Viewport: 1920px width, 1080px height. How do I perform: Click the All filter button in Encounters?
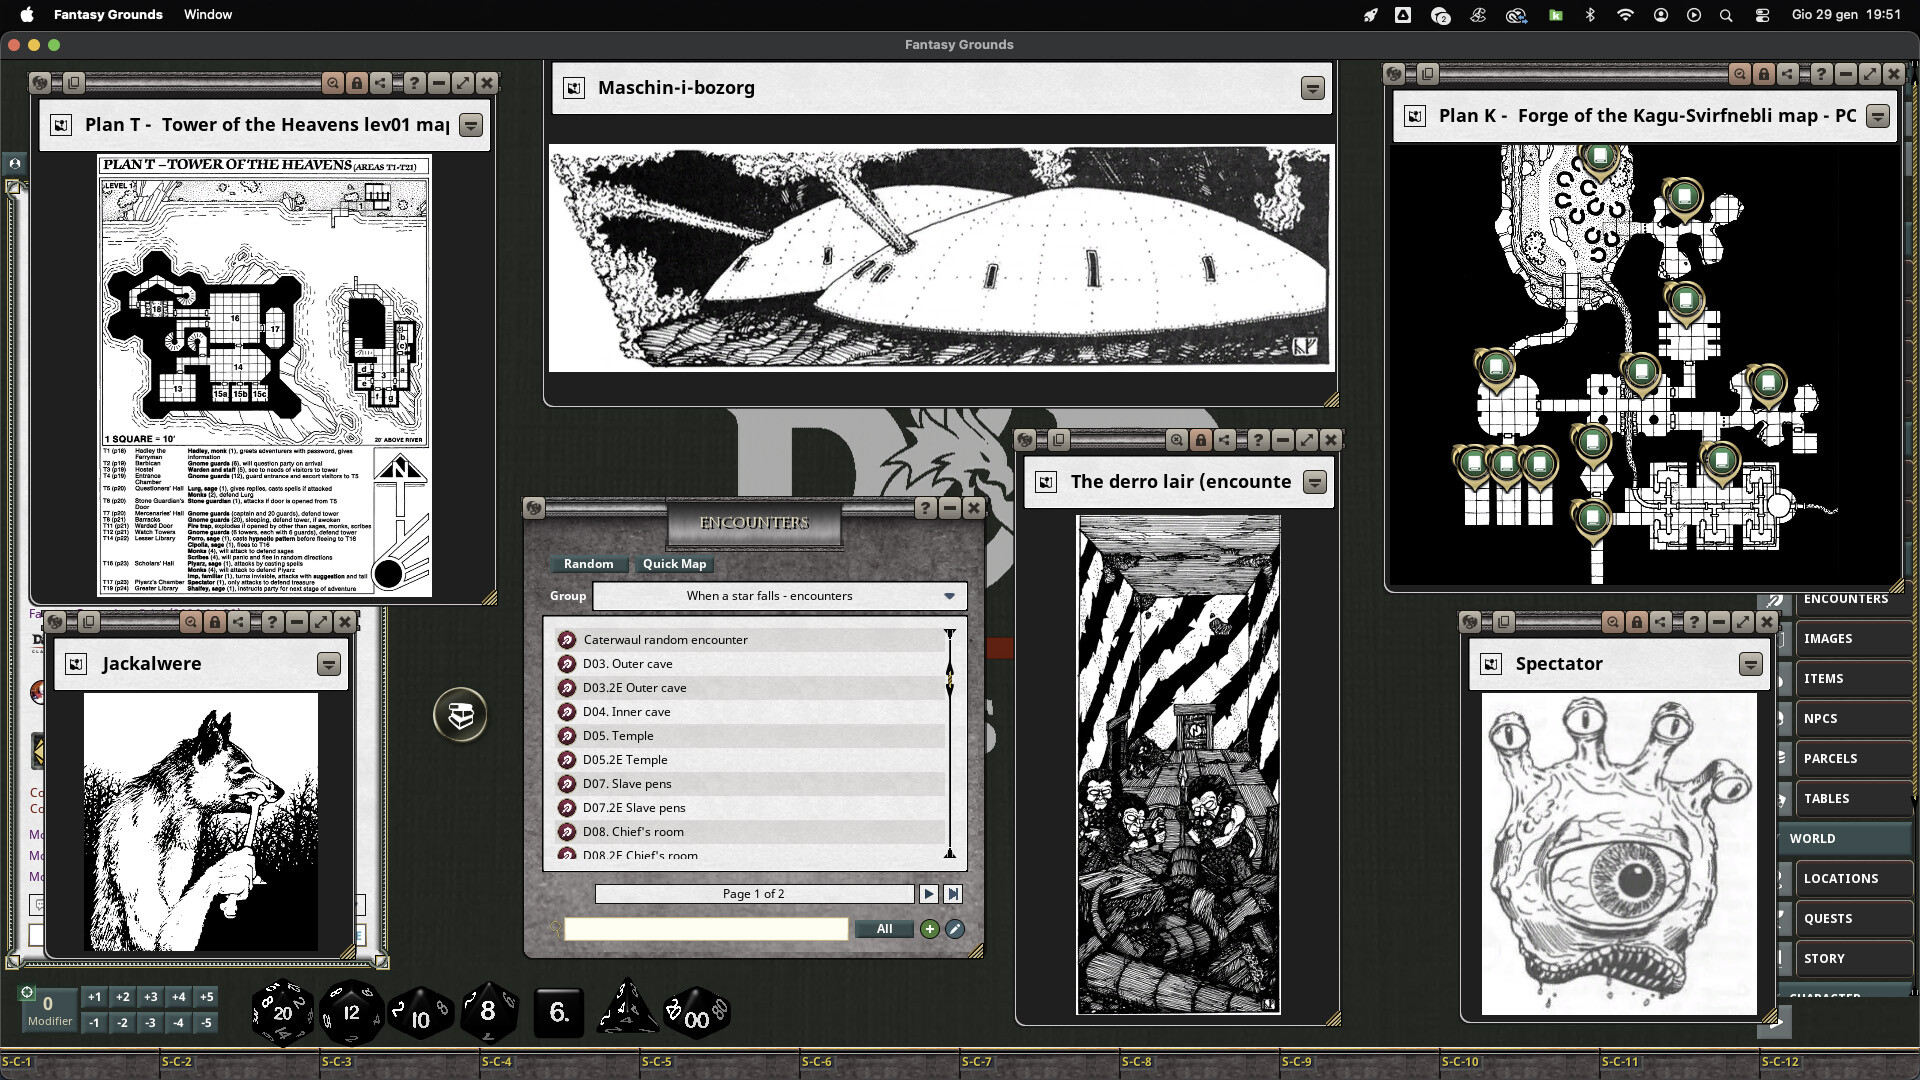pyautogui.click(x=883, y=929)
